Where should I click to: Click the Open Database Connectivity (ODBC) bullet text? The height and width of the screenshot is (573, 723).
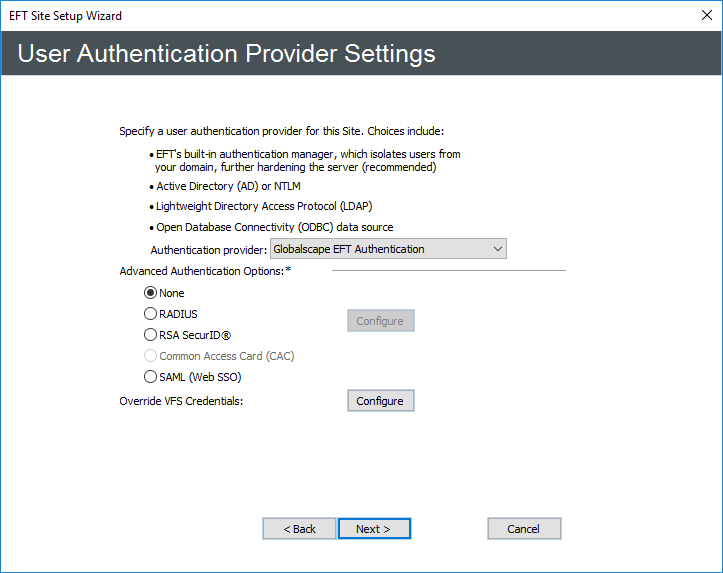274,227
